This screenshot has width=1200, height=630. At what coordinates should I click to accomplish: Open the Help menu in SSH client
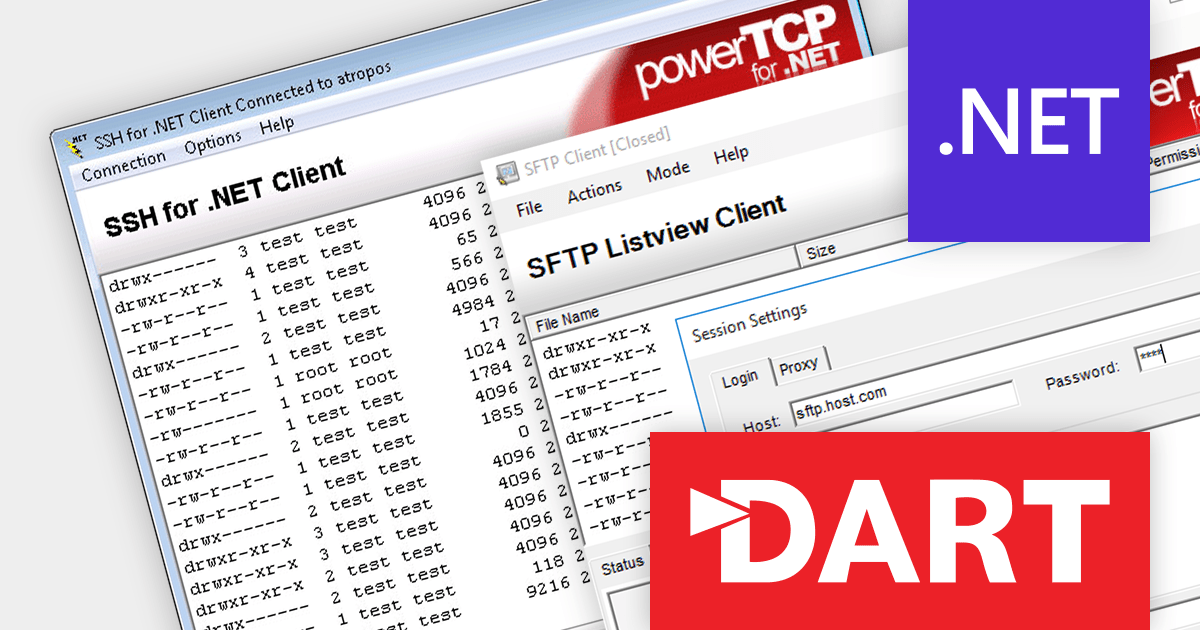[x=277, y=126]
